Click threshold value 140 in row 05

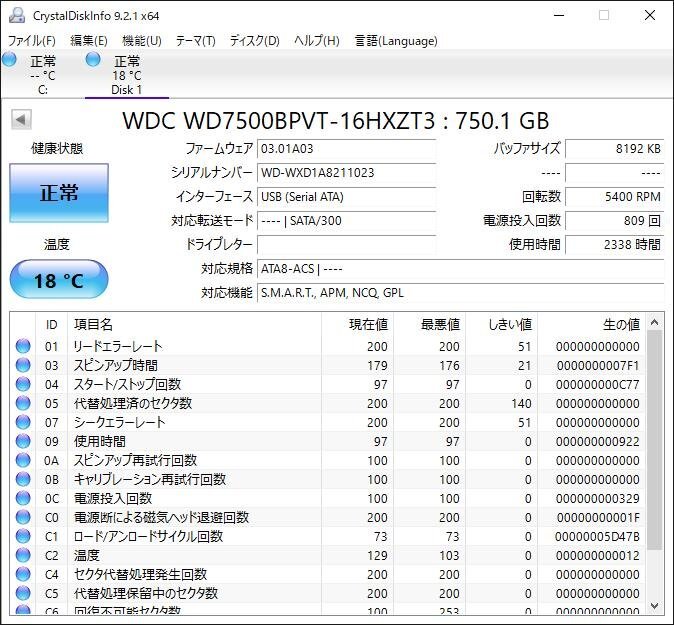521,403
